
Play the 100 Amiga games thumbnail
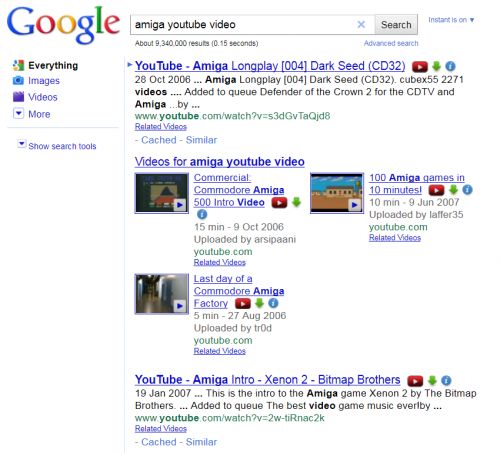click(337, 193)
